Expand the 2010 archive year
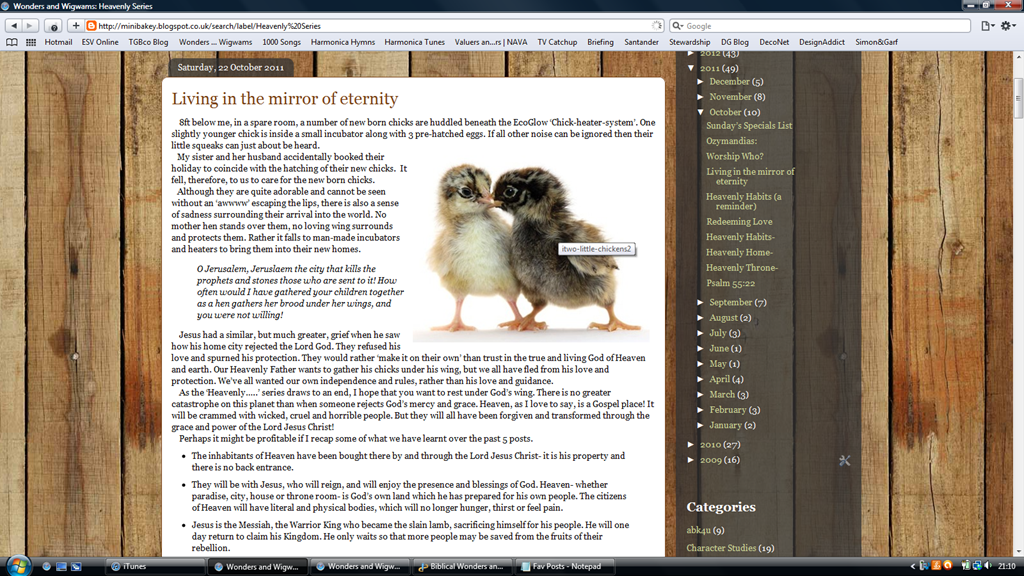Image resolution: width=1024 pixels, height=576 pixels. tap(691, 444)
